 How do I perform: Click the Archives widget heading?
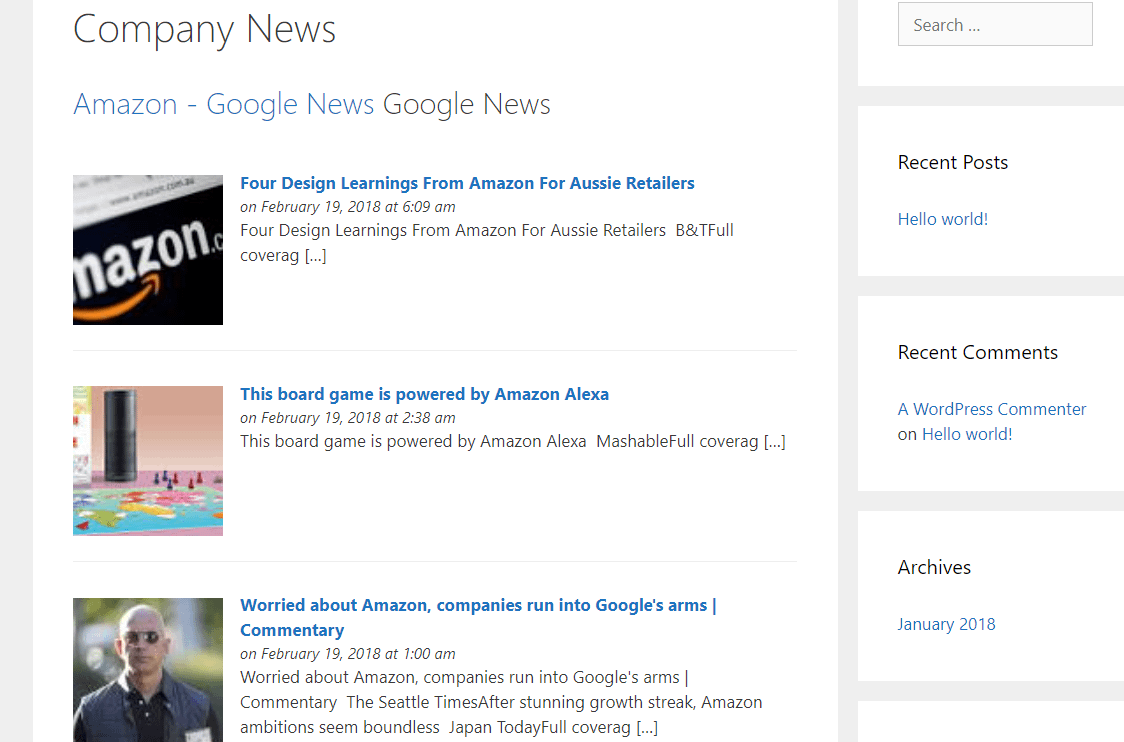[934, 567]
